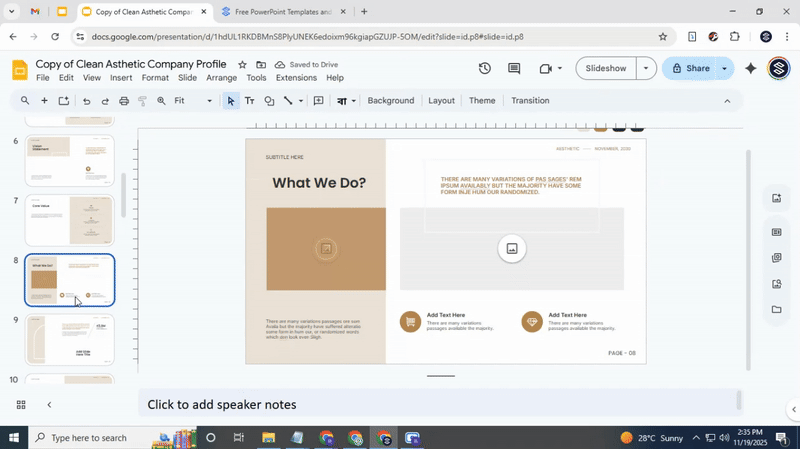The image size is (800, 449).
Task: Collapse the filmstrip panel arrow
Action: click(x=49, y=405)
